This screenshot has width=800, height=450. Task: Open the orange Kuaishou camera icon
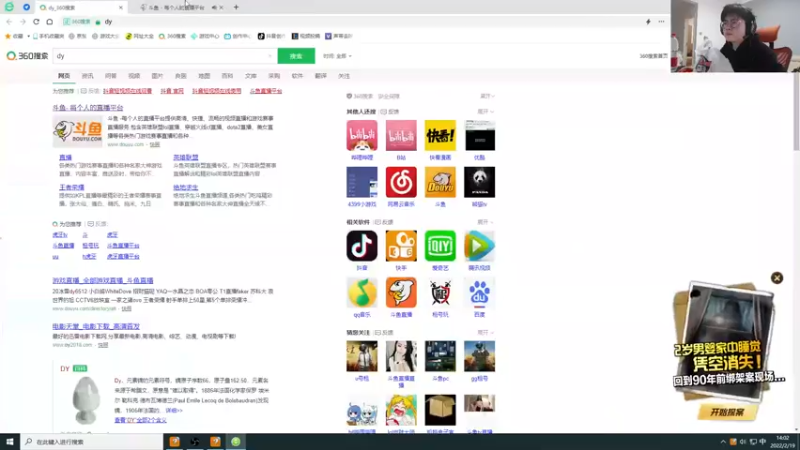tap(401, 246)
